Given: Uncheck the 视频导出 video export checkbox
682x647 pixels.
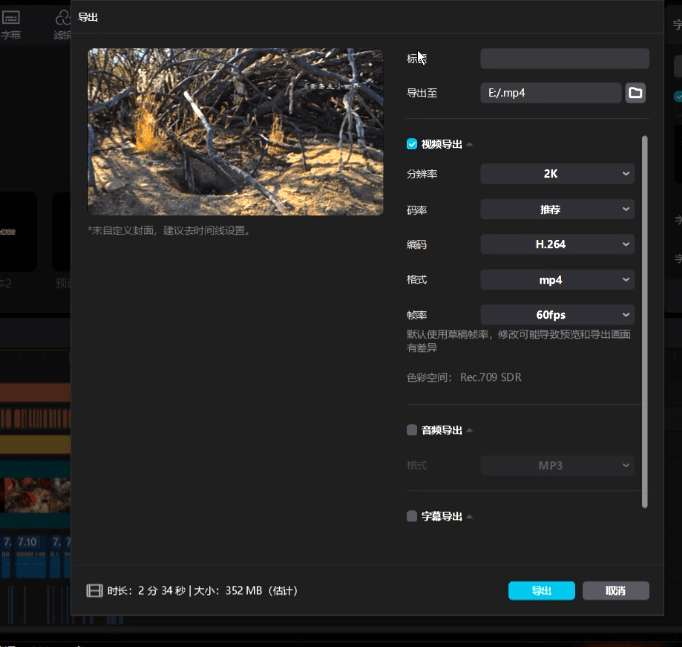Looking at the screenshot, I should point(411,144).
